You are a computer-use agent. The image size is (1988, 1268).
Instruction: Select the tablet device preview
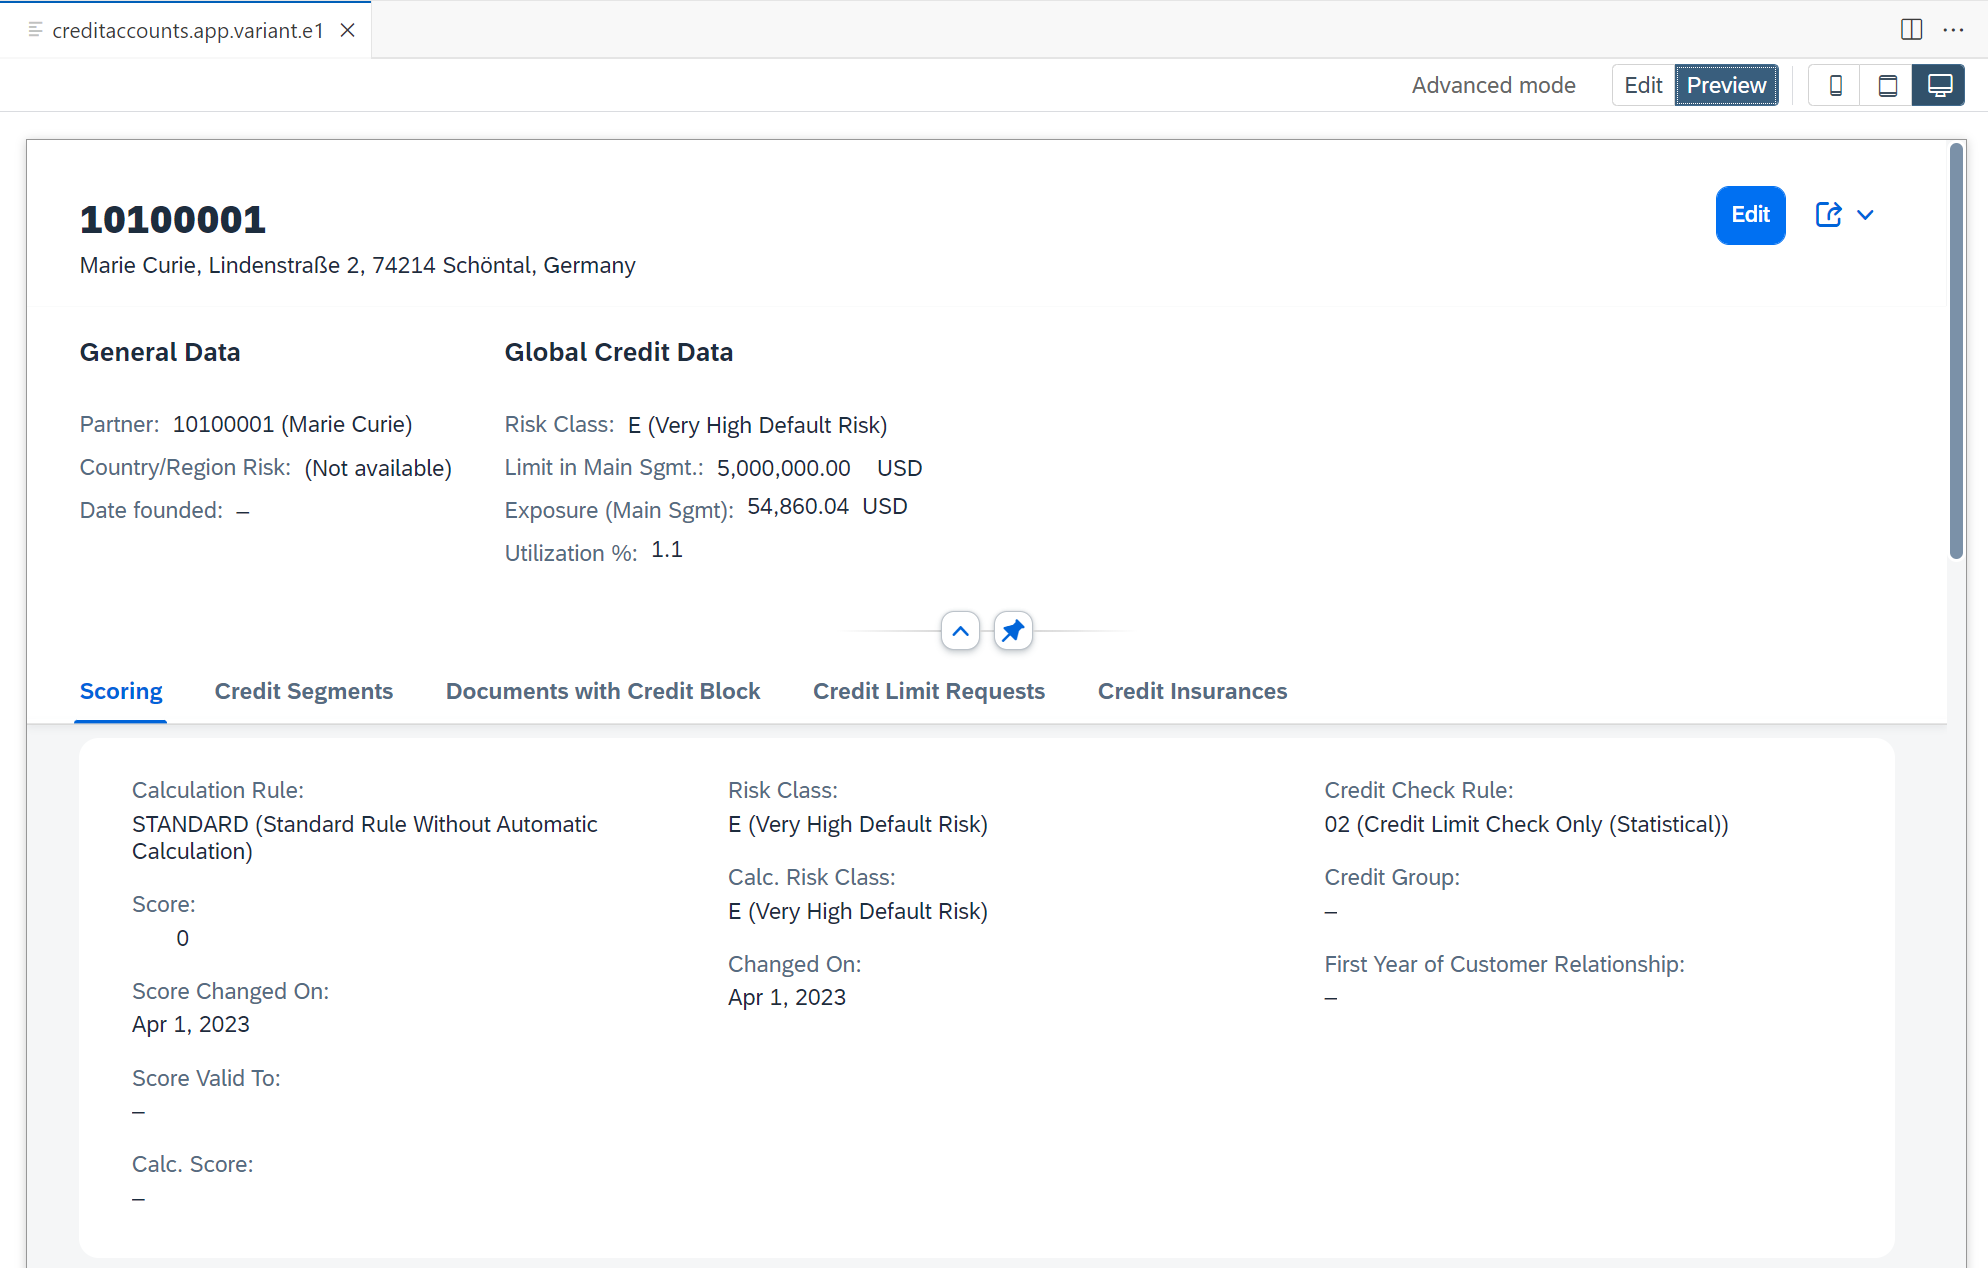(1887, 85)
